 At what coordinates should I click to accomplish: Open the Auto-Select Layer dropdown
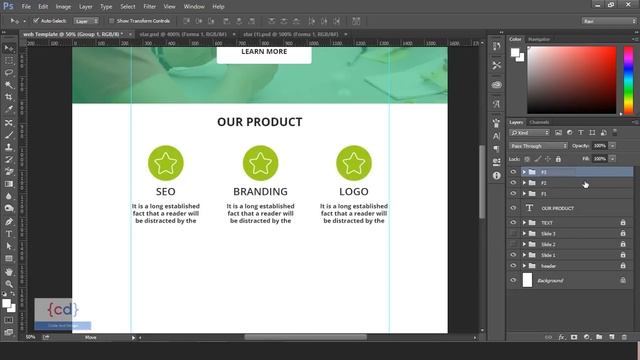coord(86,21)
